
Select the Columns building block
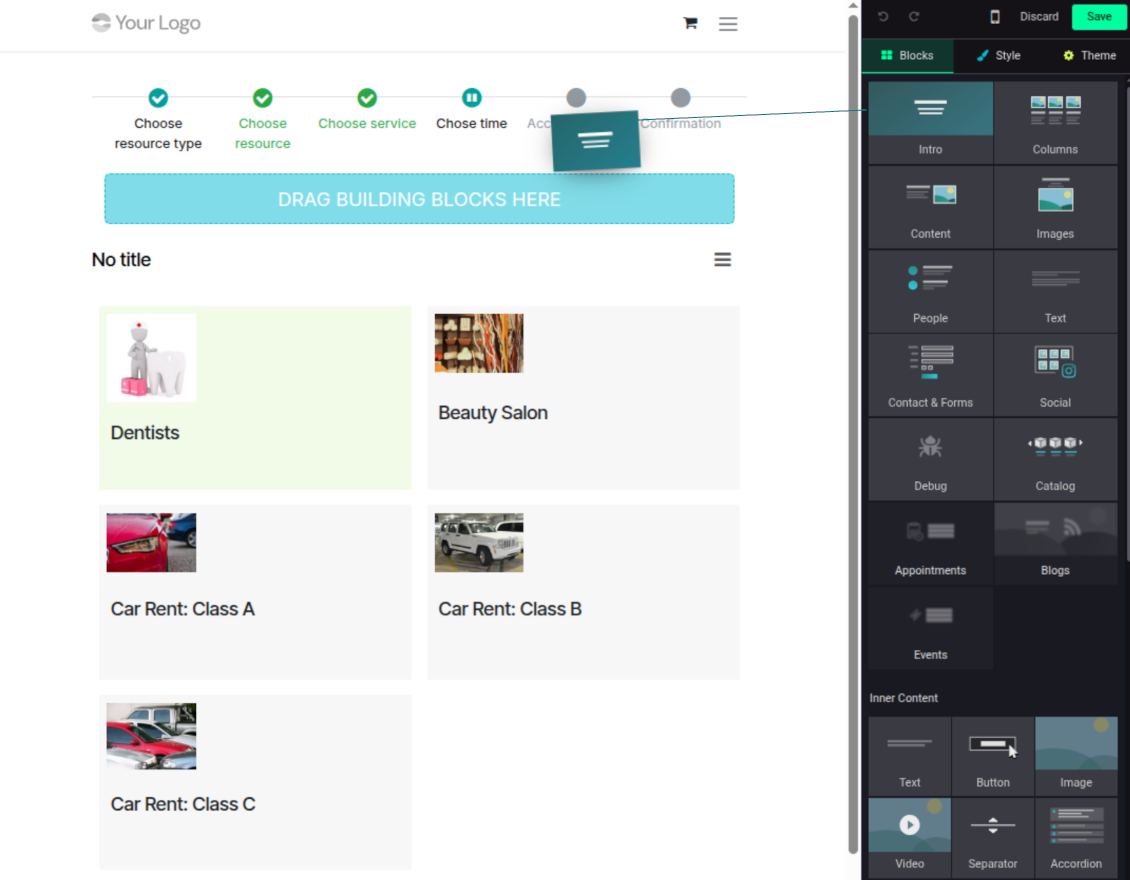[x=1055, y=123]
